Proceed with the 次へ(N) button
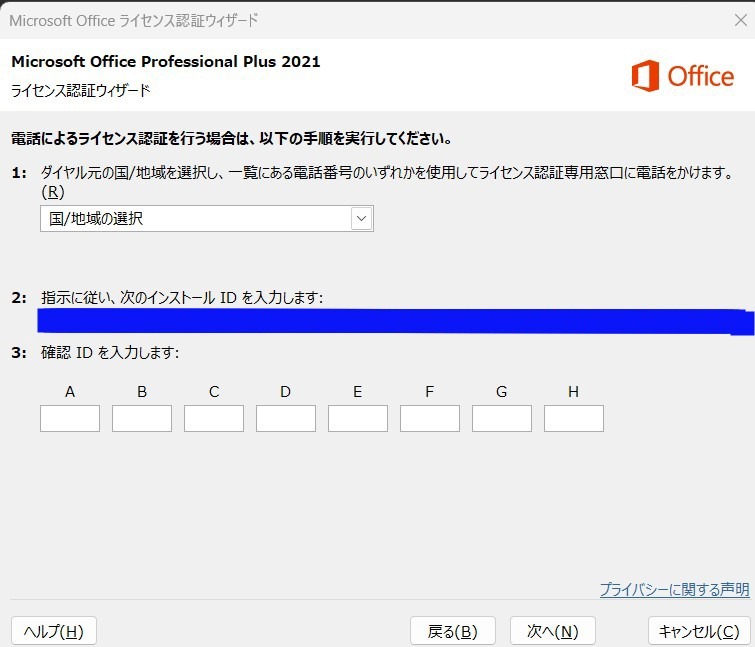 click(553, 631)
